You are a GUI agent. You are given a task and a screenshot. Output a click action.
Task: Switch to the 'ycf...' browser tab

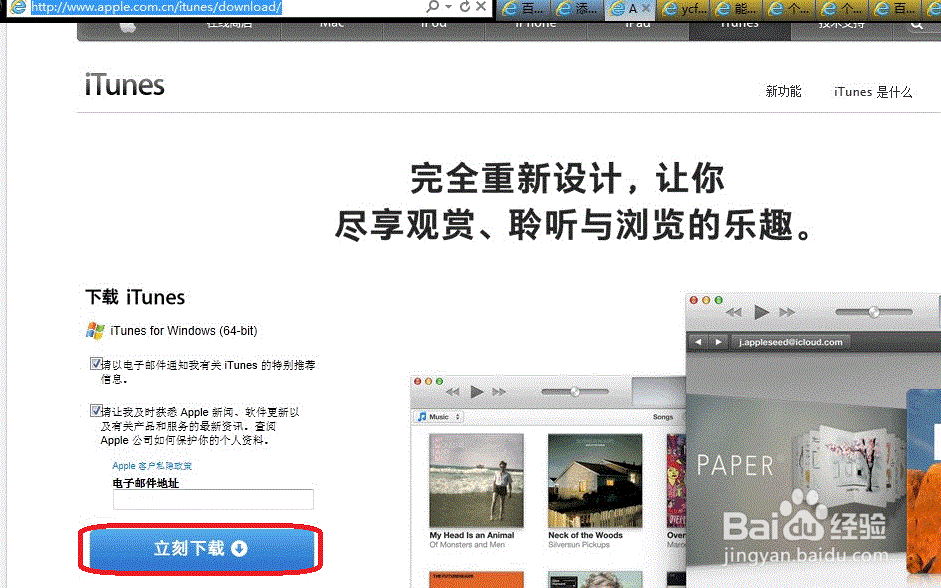(685, 9)
